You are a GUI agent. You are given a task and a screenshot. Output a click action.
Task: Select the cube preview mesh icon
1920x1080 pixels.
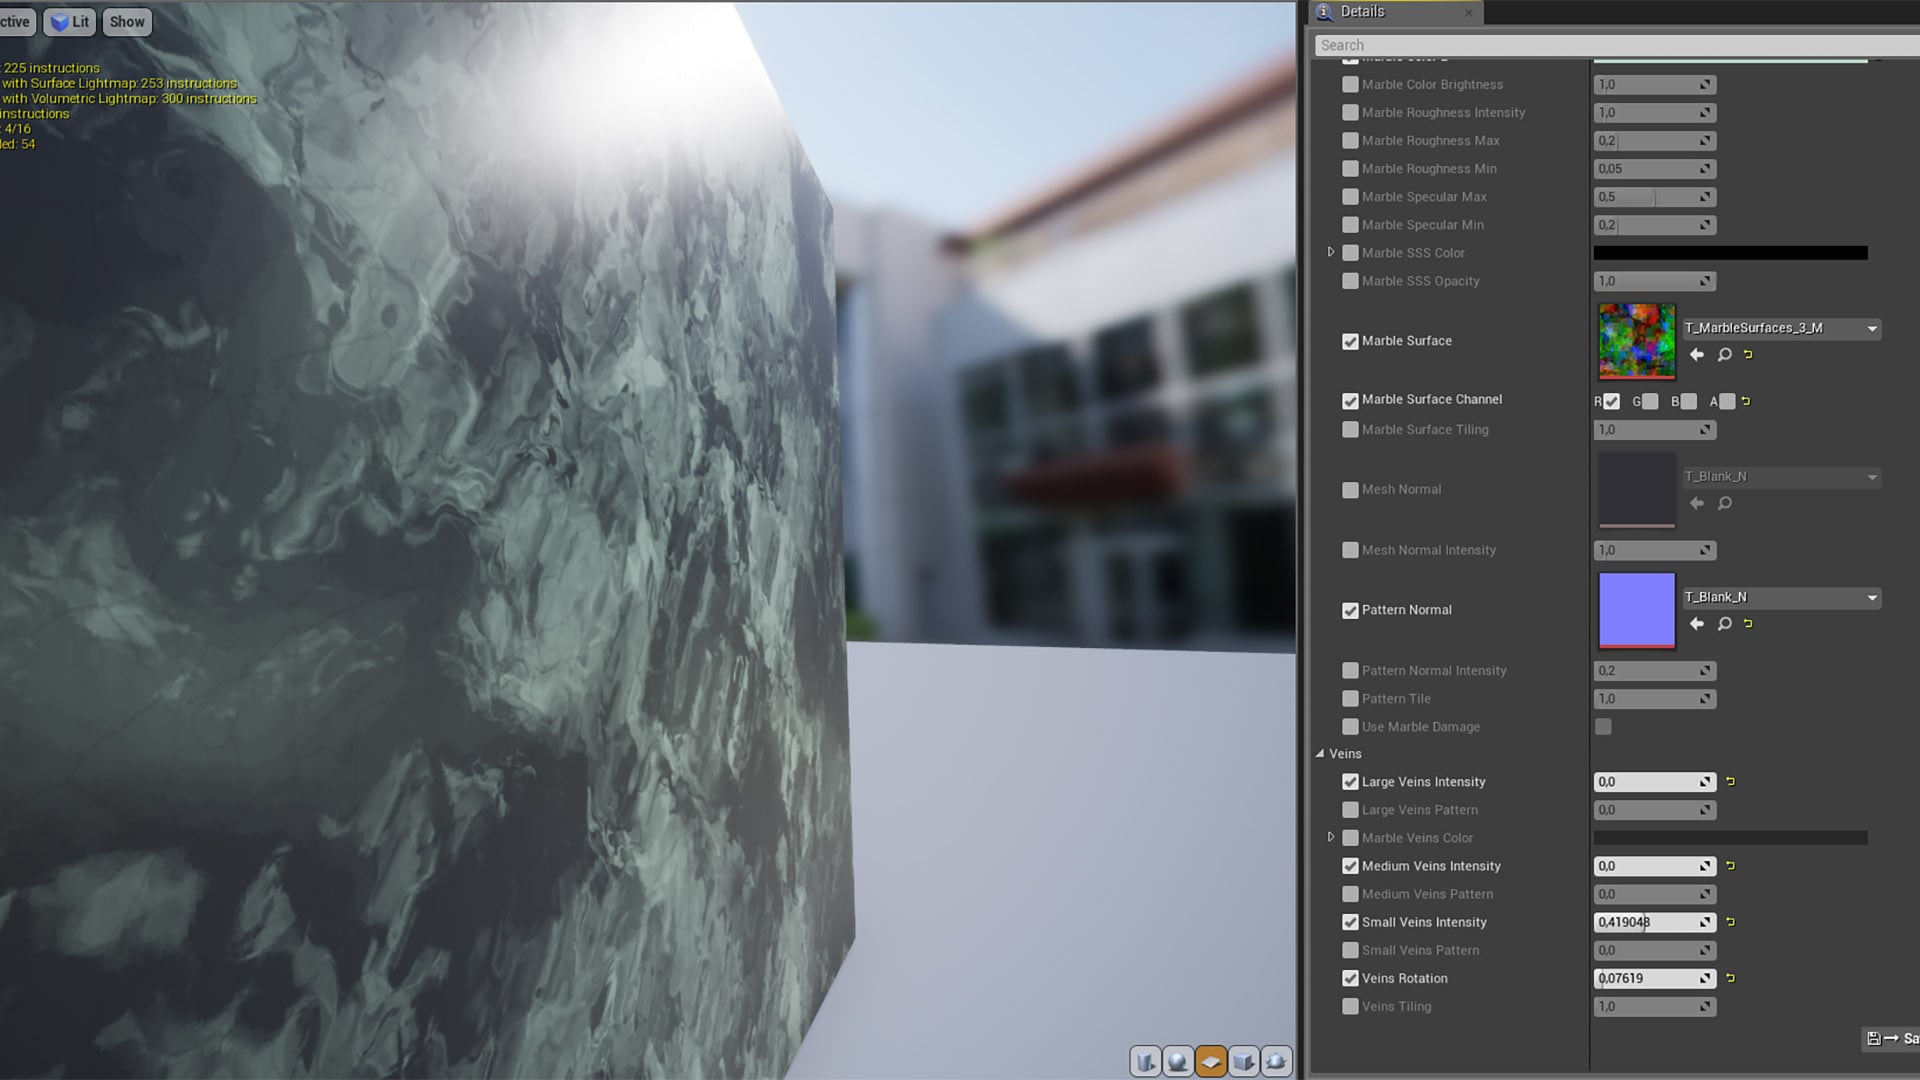pos(1243,1061)
